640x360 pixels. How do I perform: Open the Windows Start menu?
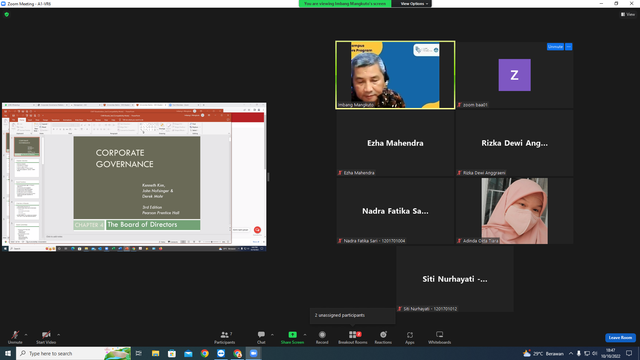click(x=8, y=353)
